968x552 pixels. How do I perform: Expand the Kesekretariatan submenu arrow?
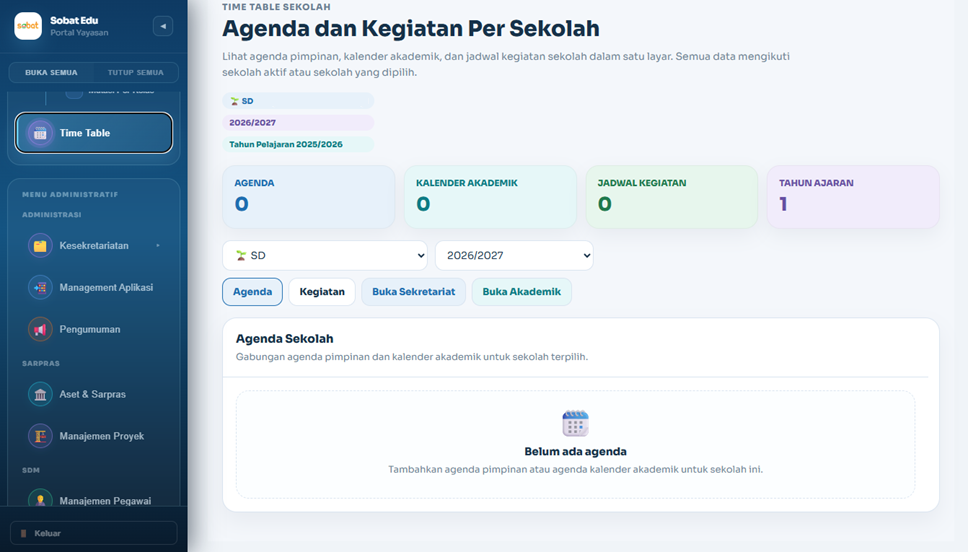(158, 245)
